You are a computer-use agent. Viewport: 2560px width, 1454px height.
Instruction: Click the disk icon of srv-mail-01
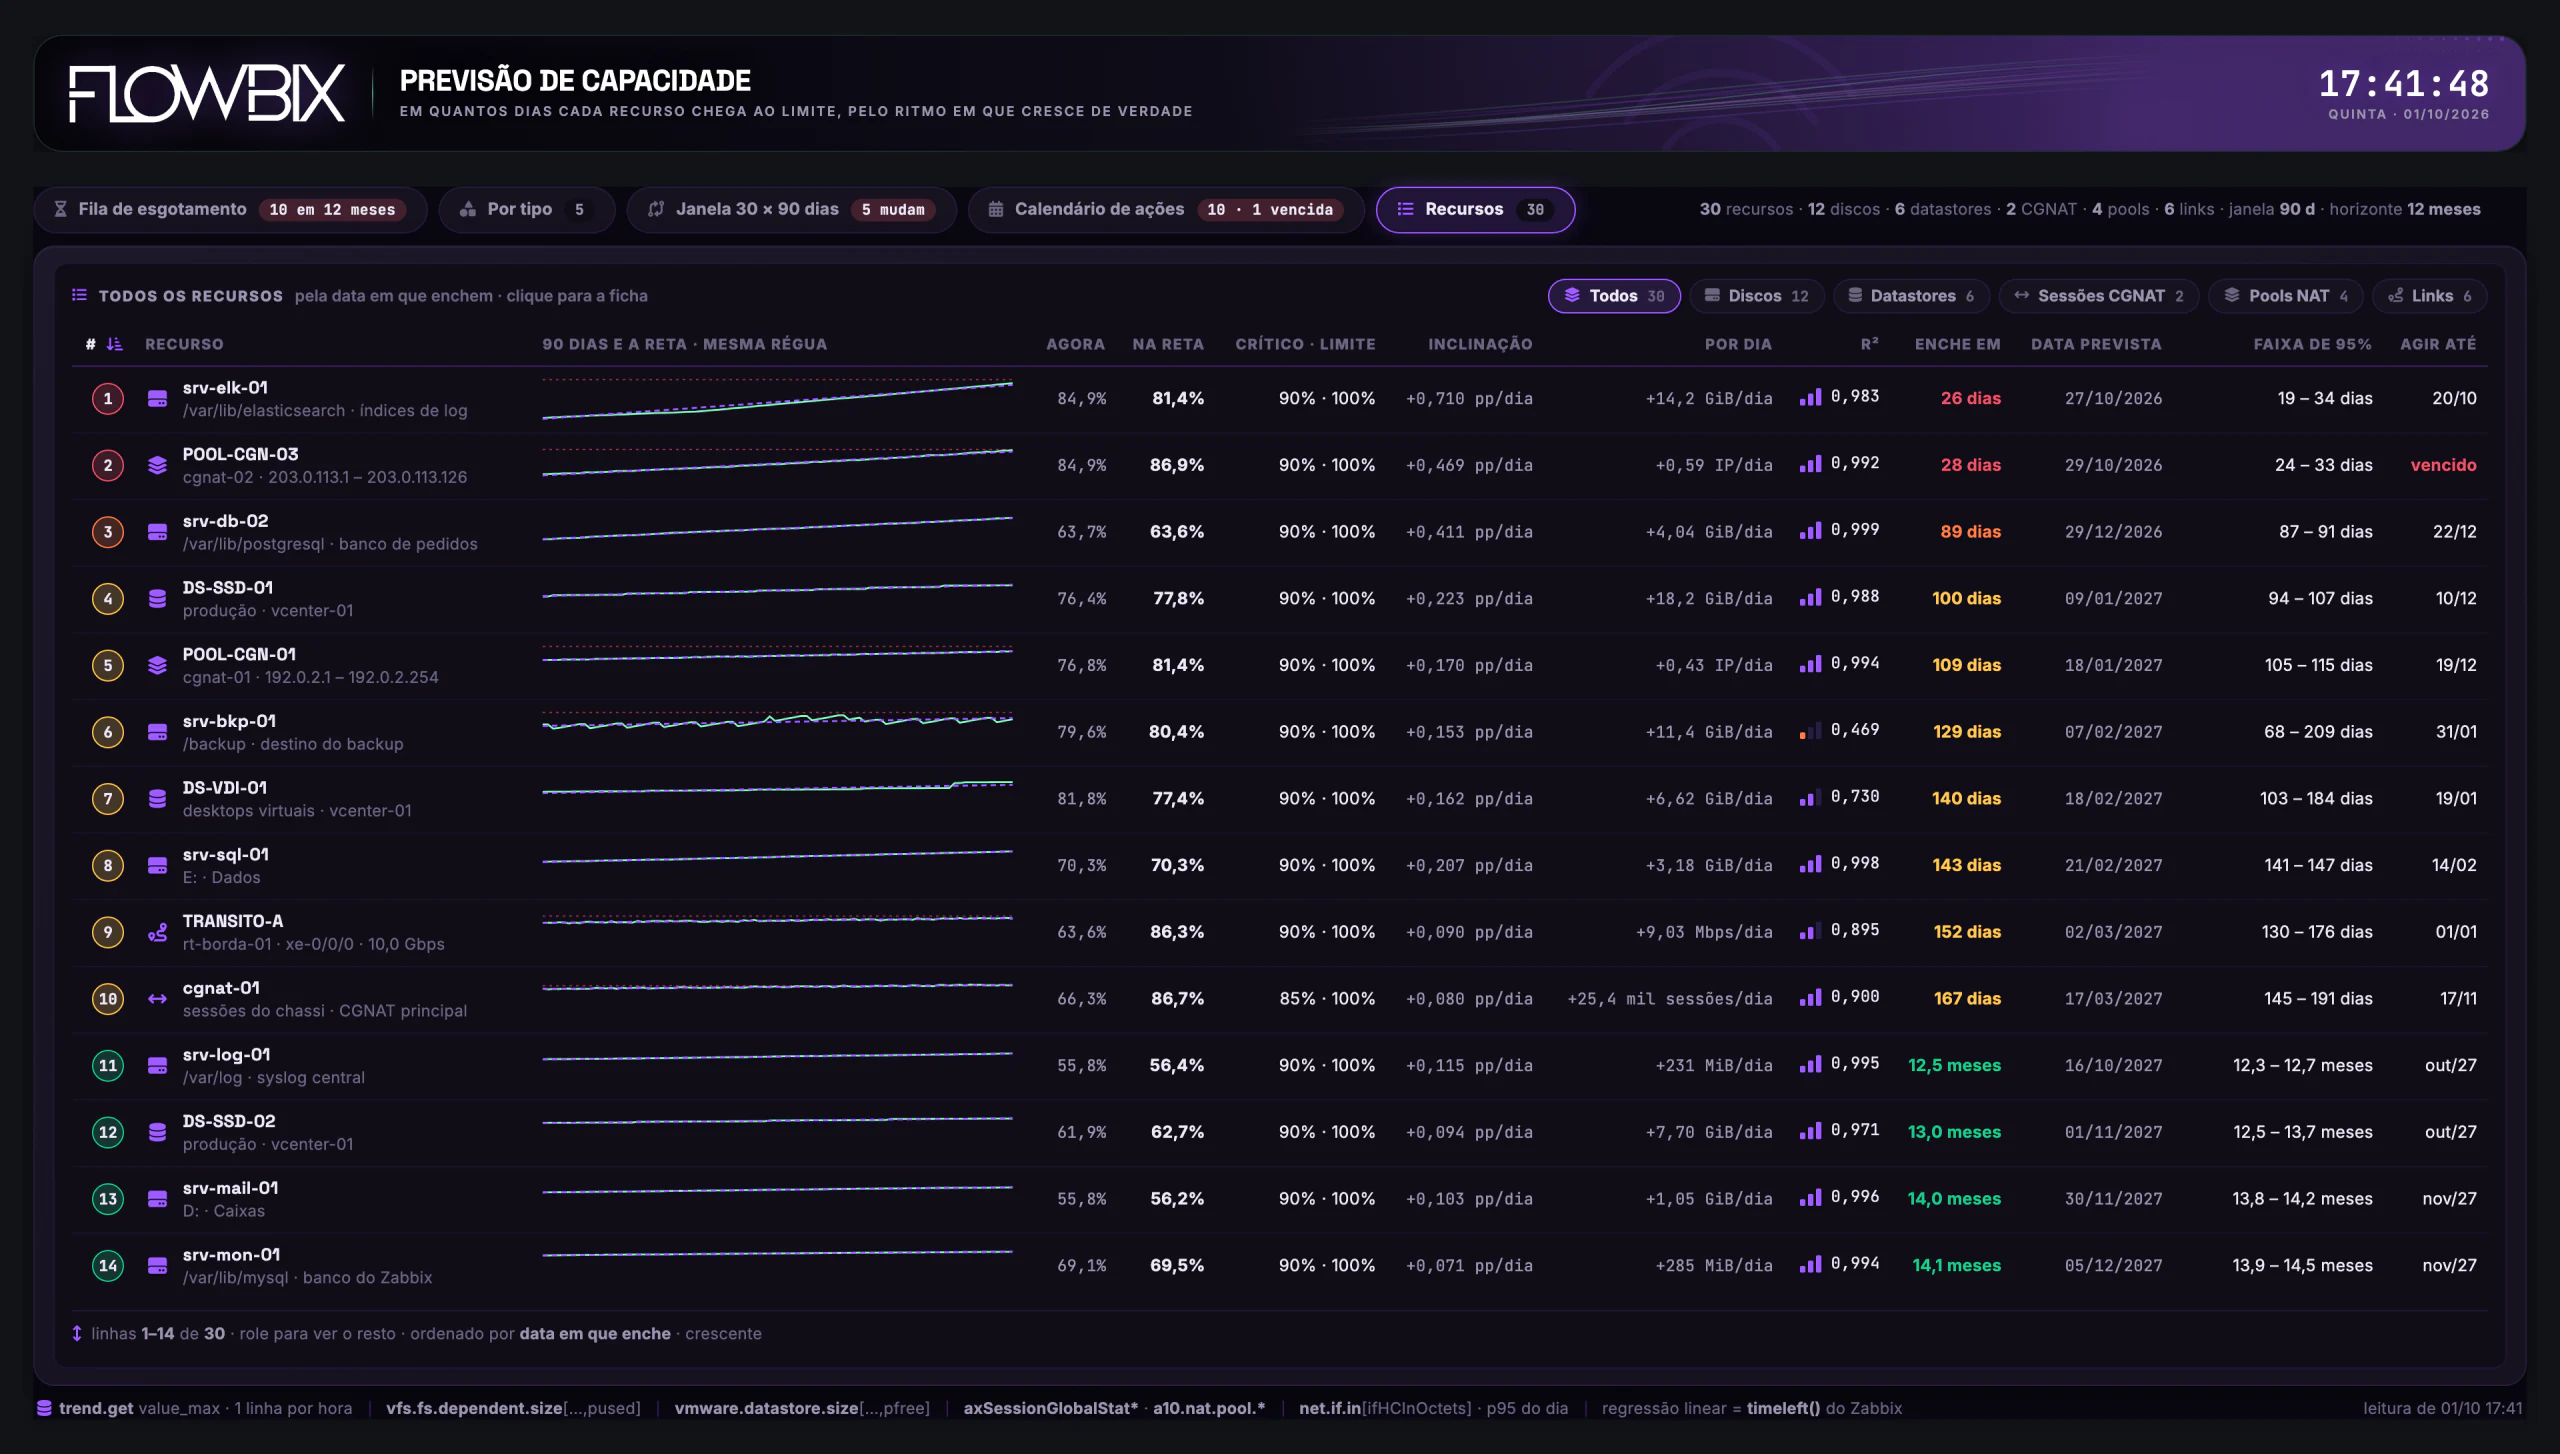coord(157,1198)
